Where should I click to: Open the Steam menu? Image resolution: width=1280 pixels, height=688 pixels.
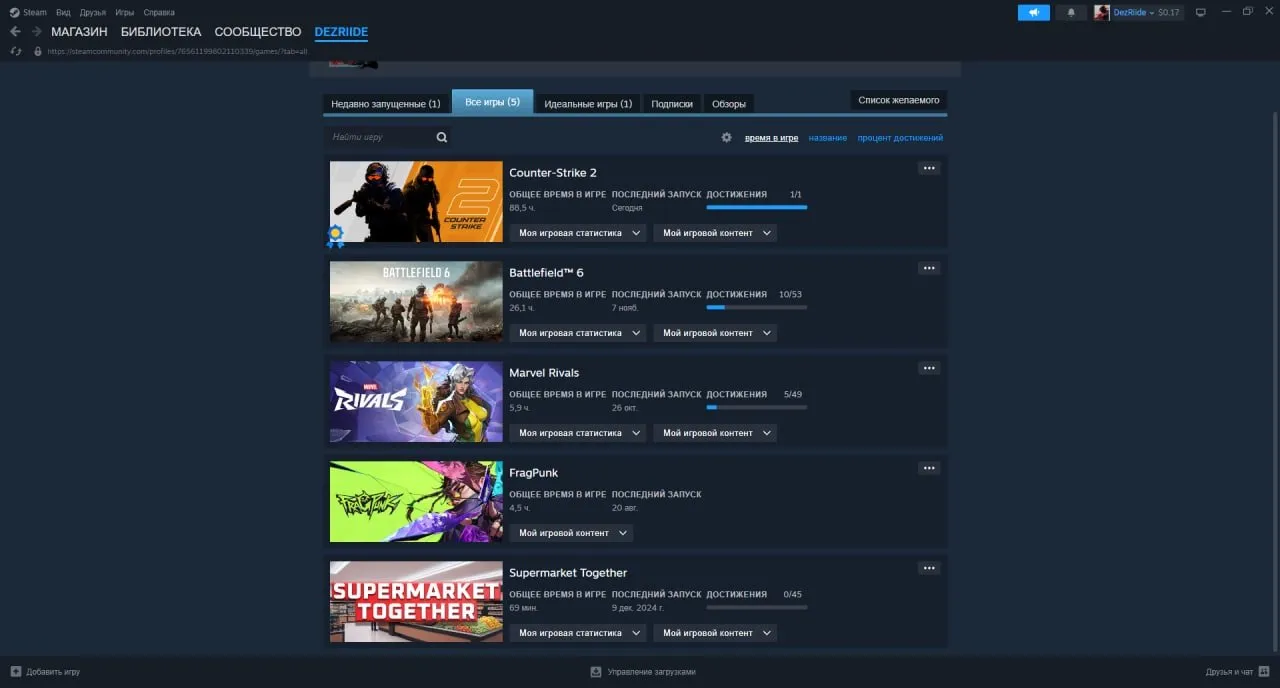[35, 12]
